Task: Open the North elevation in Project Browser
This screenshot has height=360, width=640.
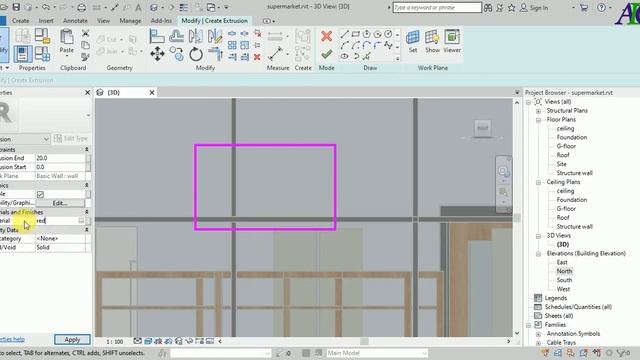Action: [564, 271]
